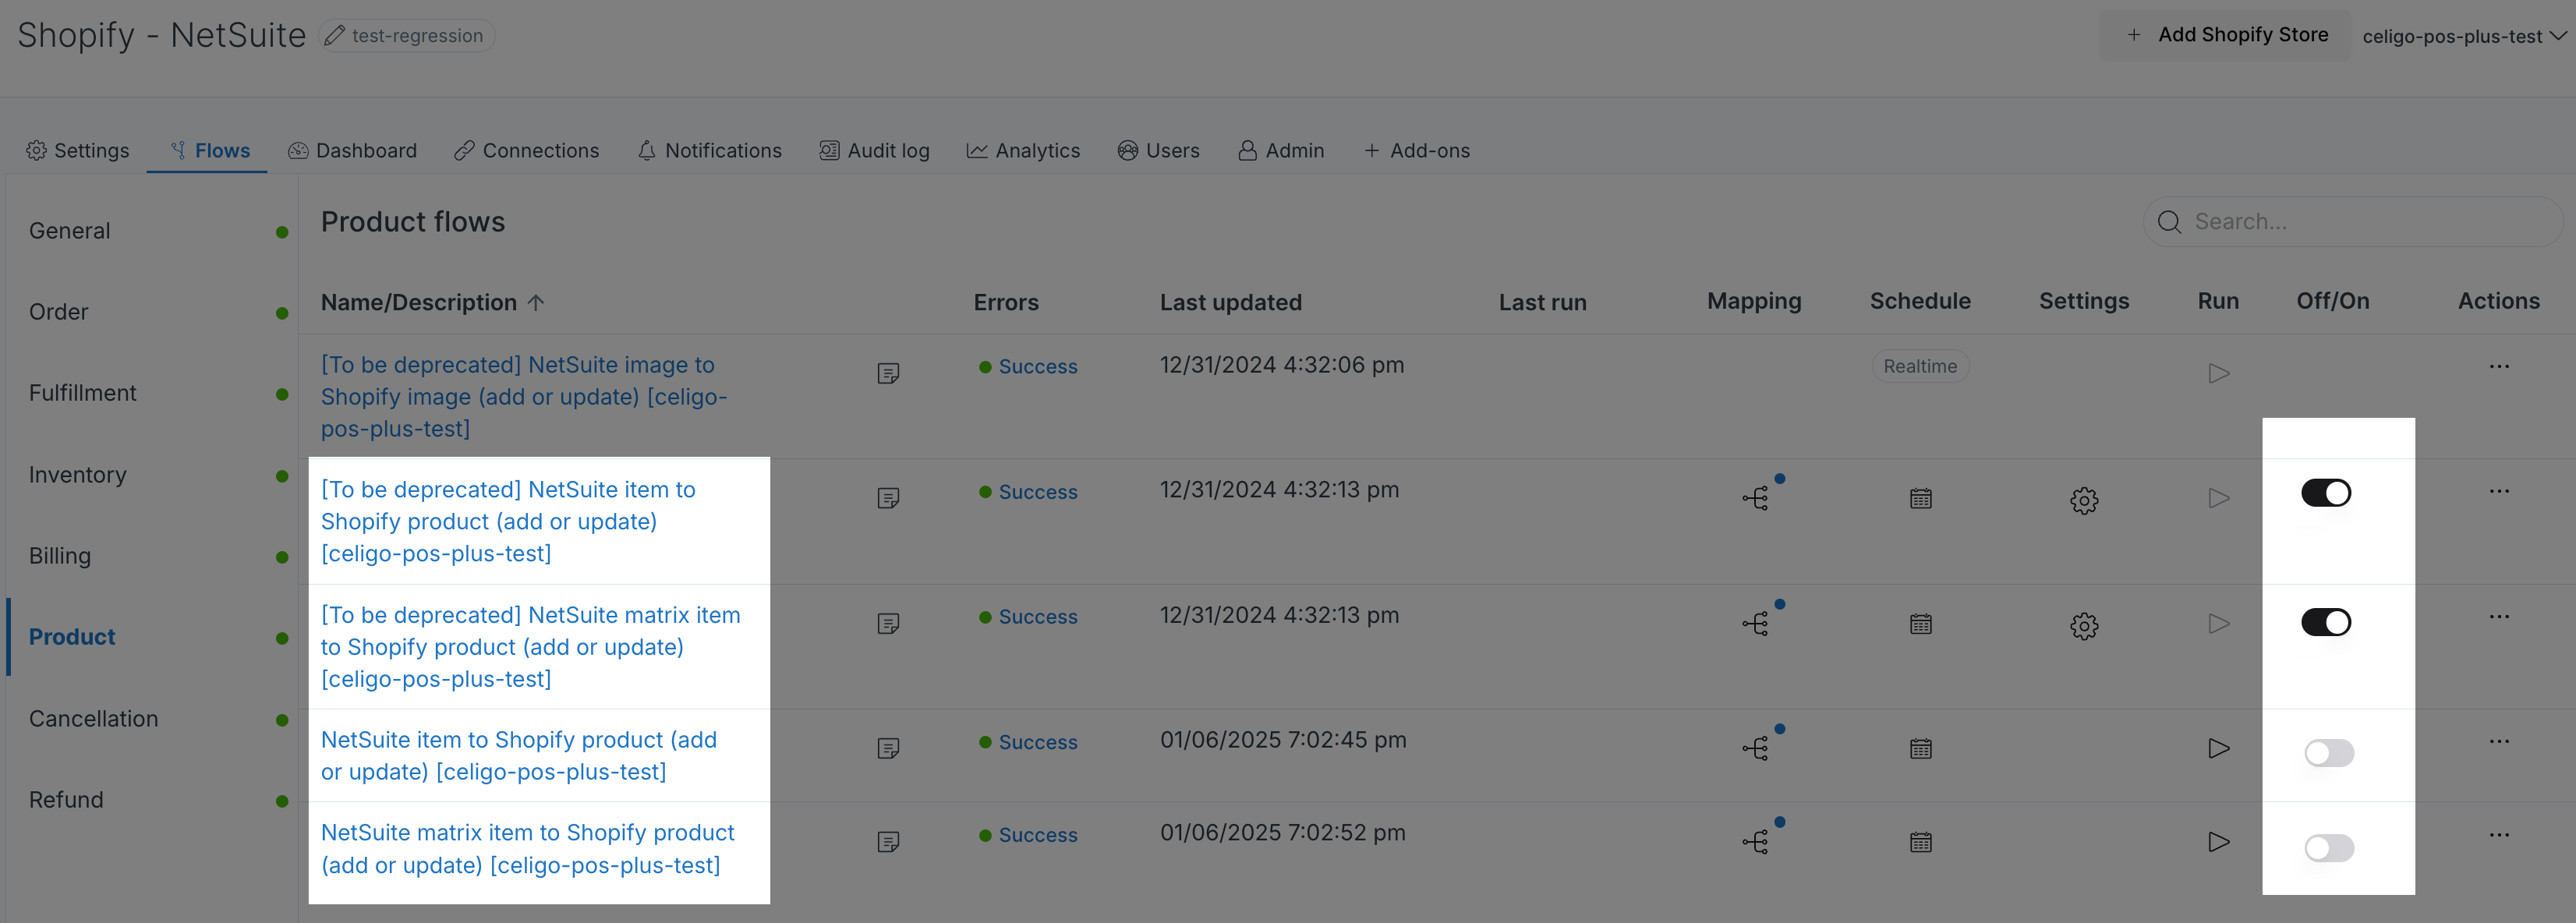
Task: Open settings gear for deprecated NetSuite item flow
Action: (x=2084, y=500)
